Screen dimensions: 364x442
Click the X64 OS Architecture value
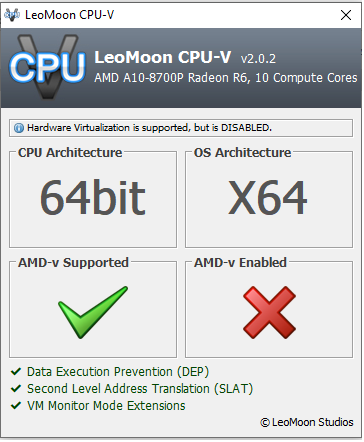pyautogui.click(x=268, y=197)
